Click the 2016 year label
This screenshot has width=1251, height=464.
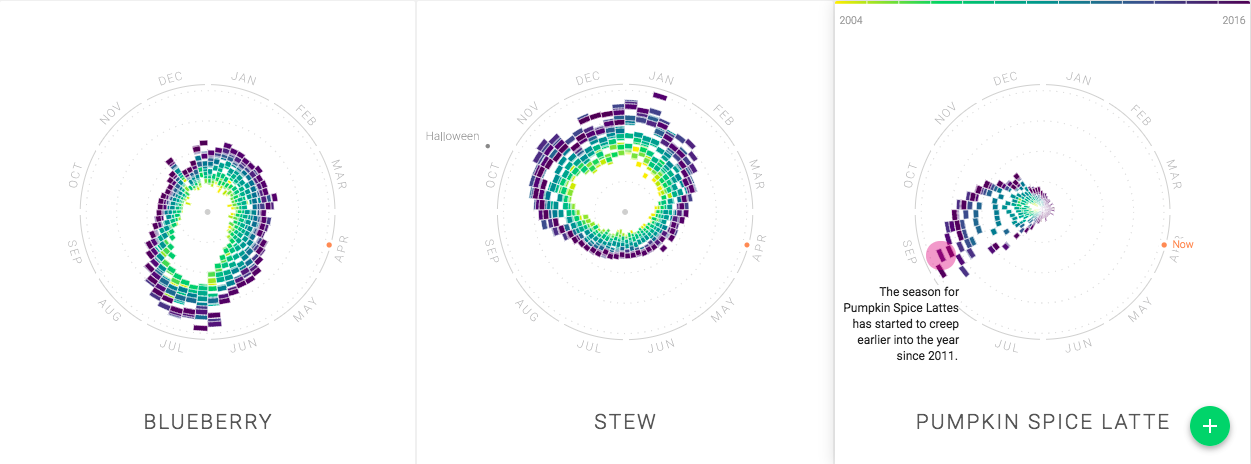[x=1234, y=20]
